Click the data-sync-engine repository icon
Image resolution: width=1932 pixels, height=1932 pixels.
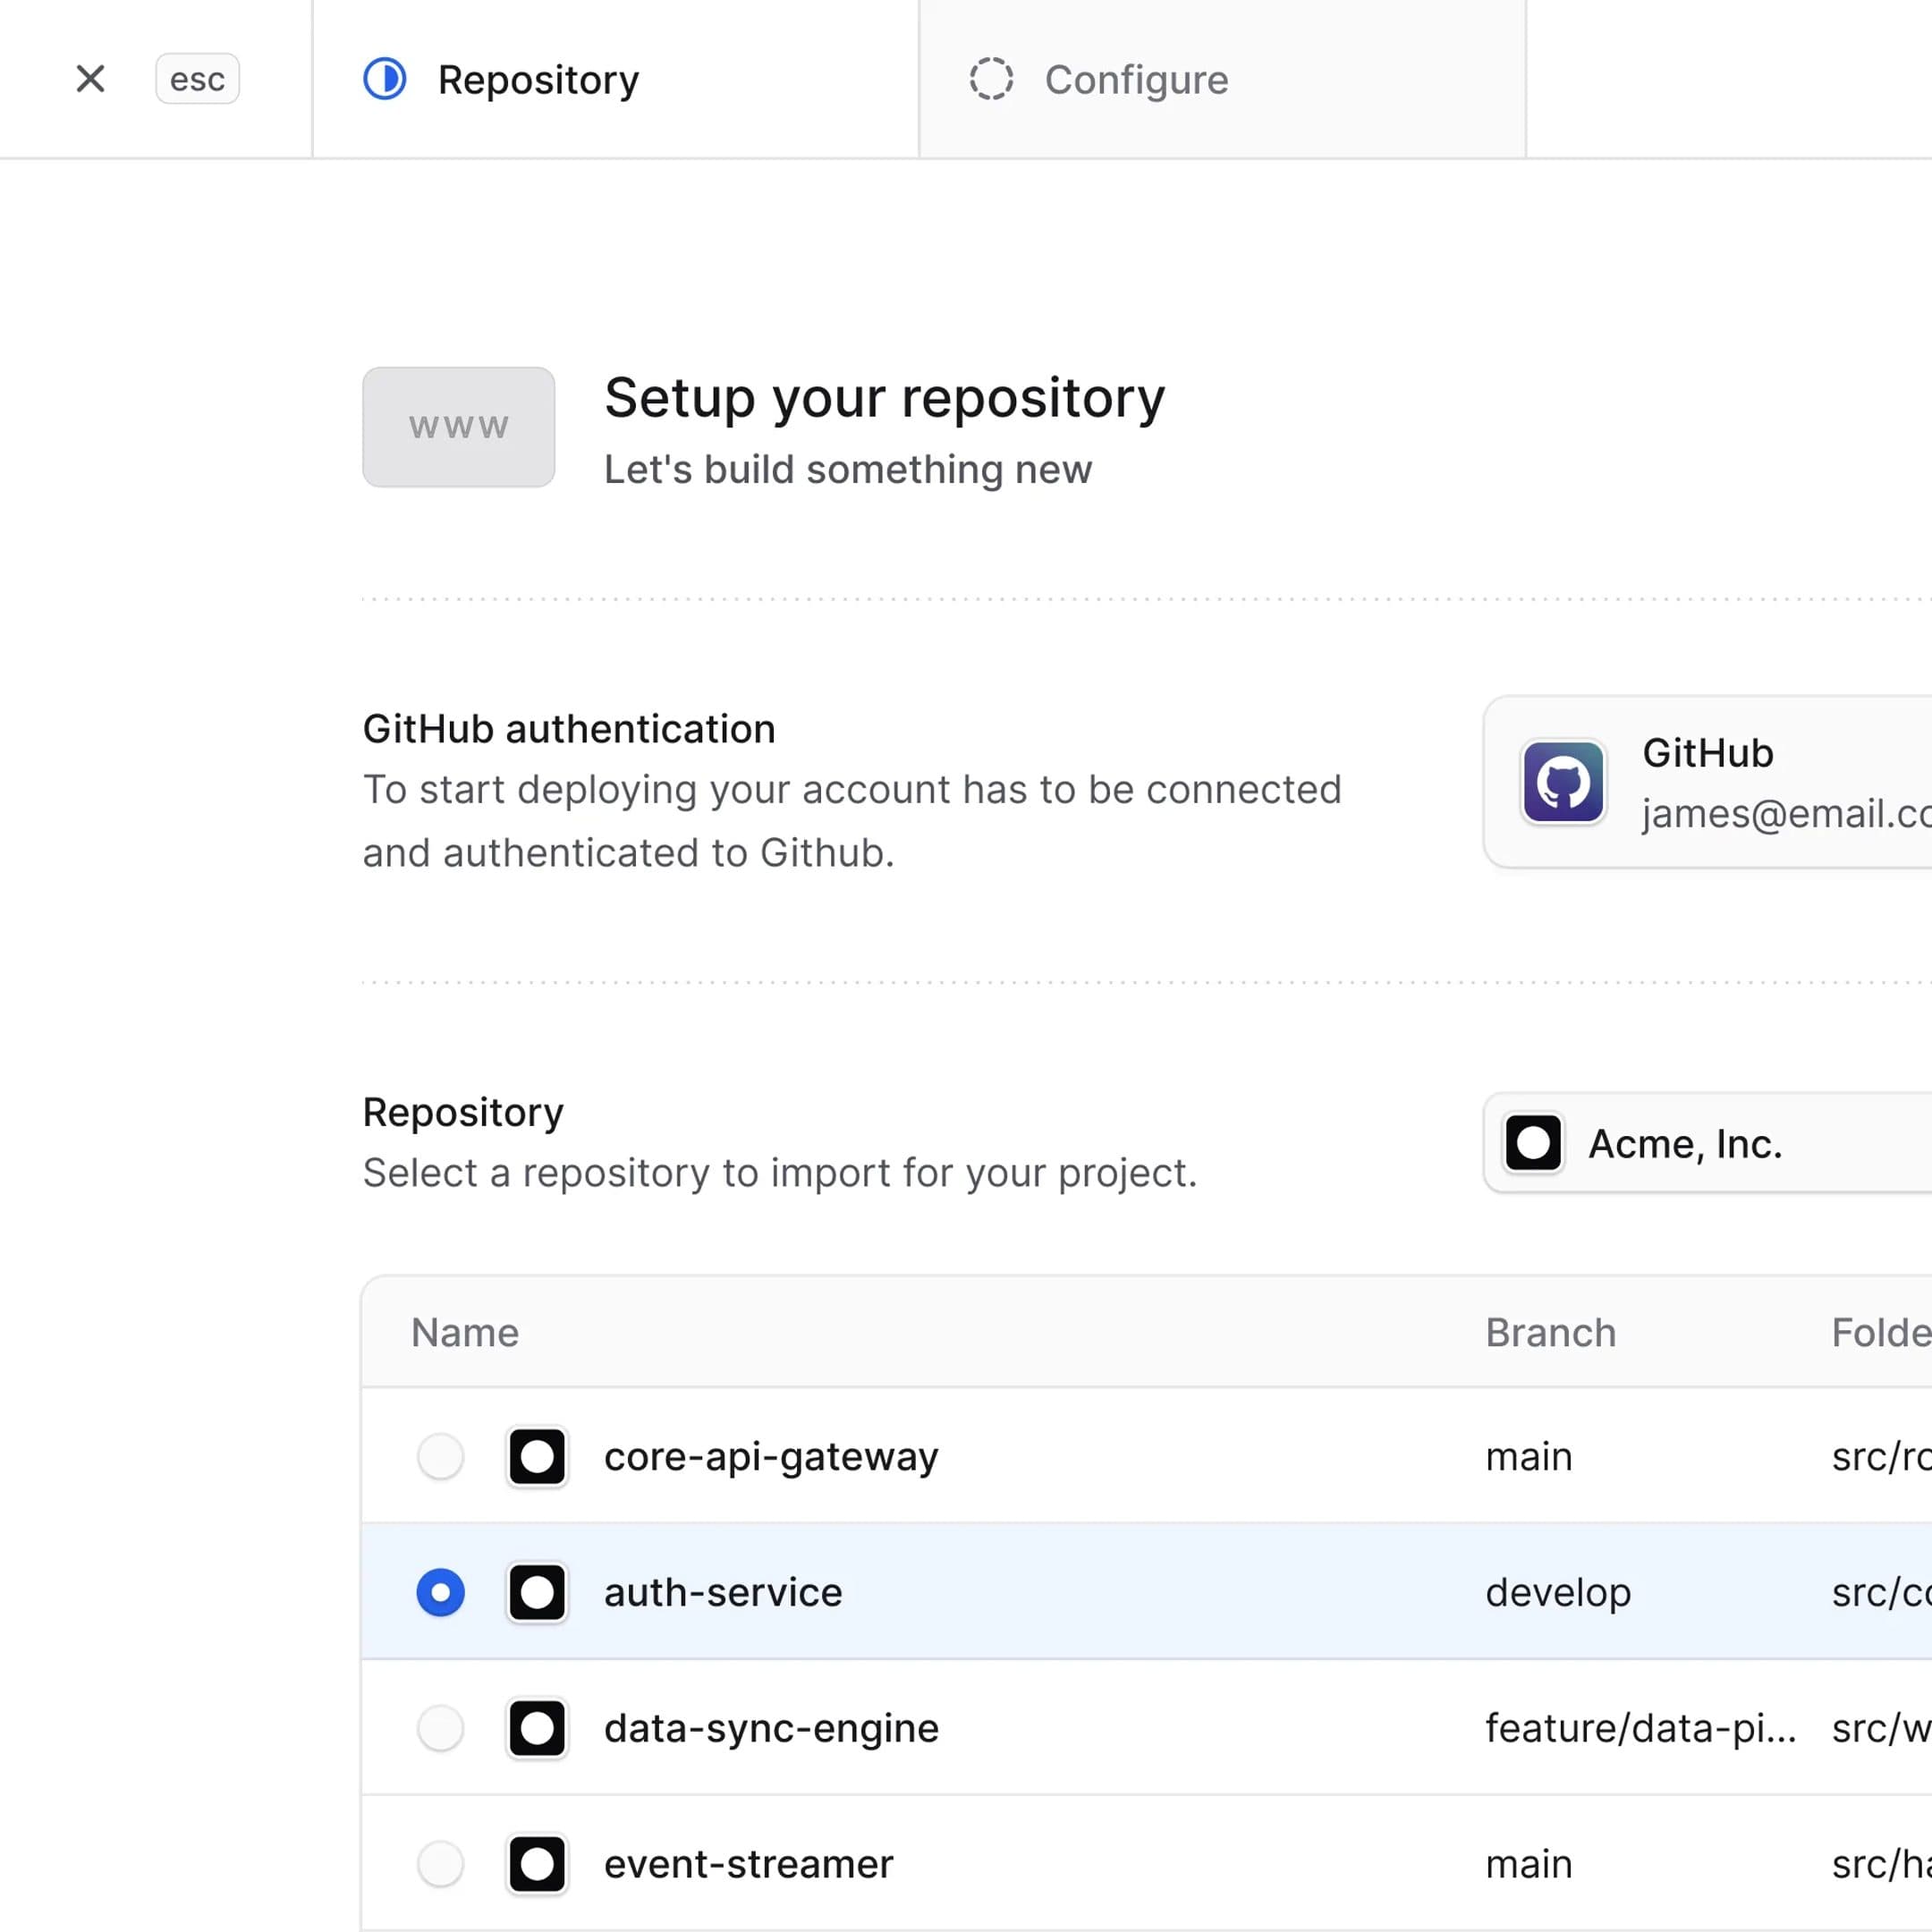537,1728
